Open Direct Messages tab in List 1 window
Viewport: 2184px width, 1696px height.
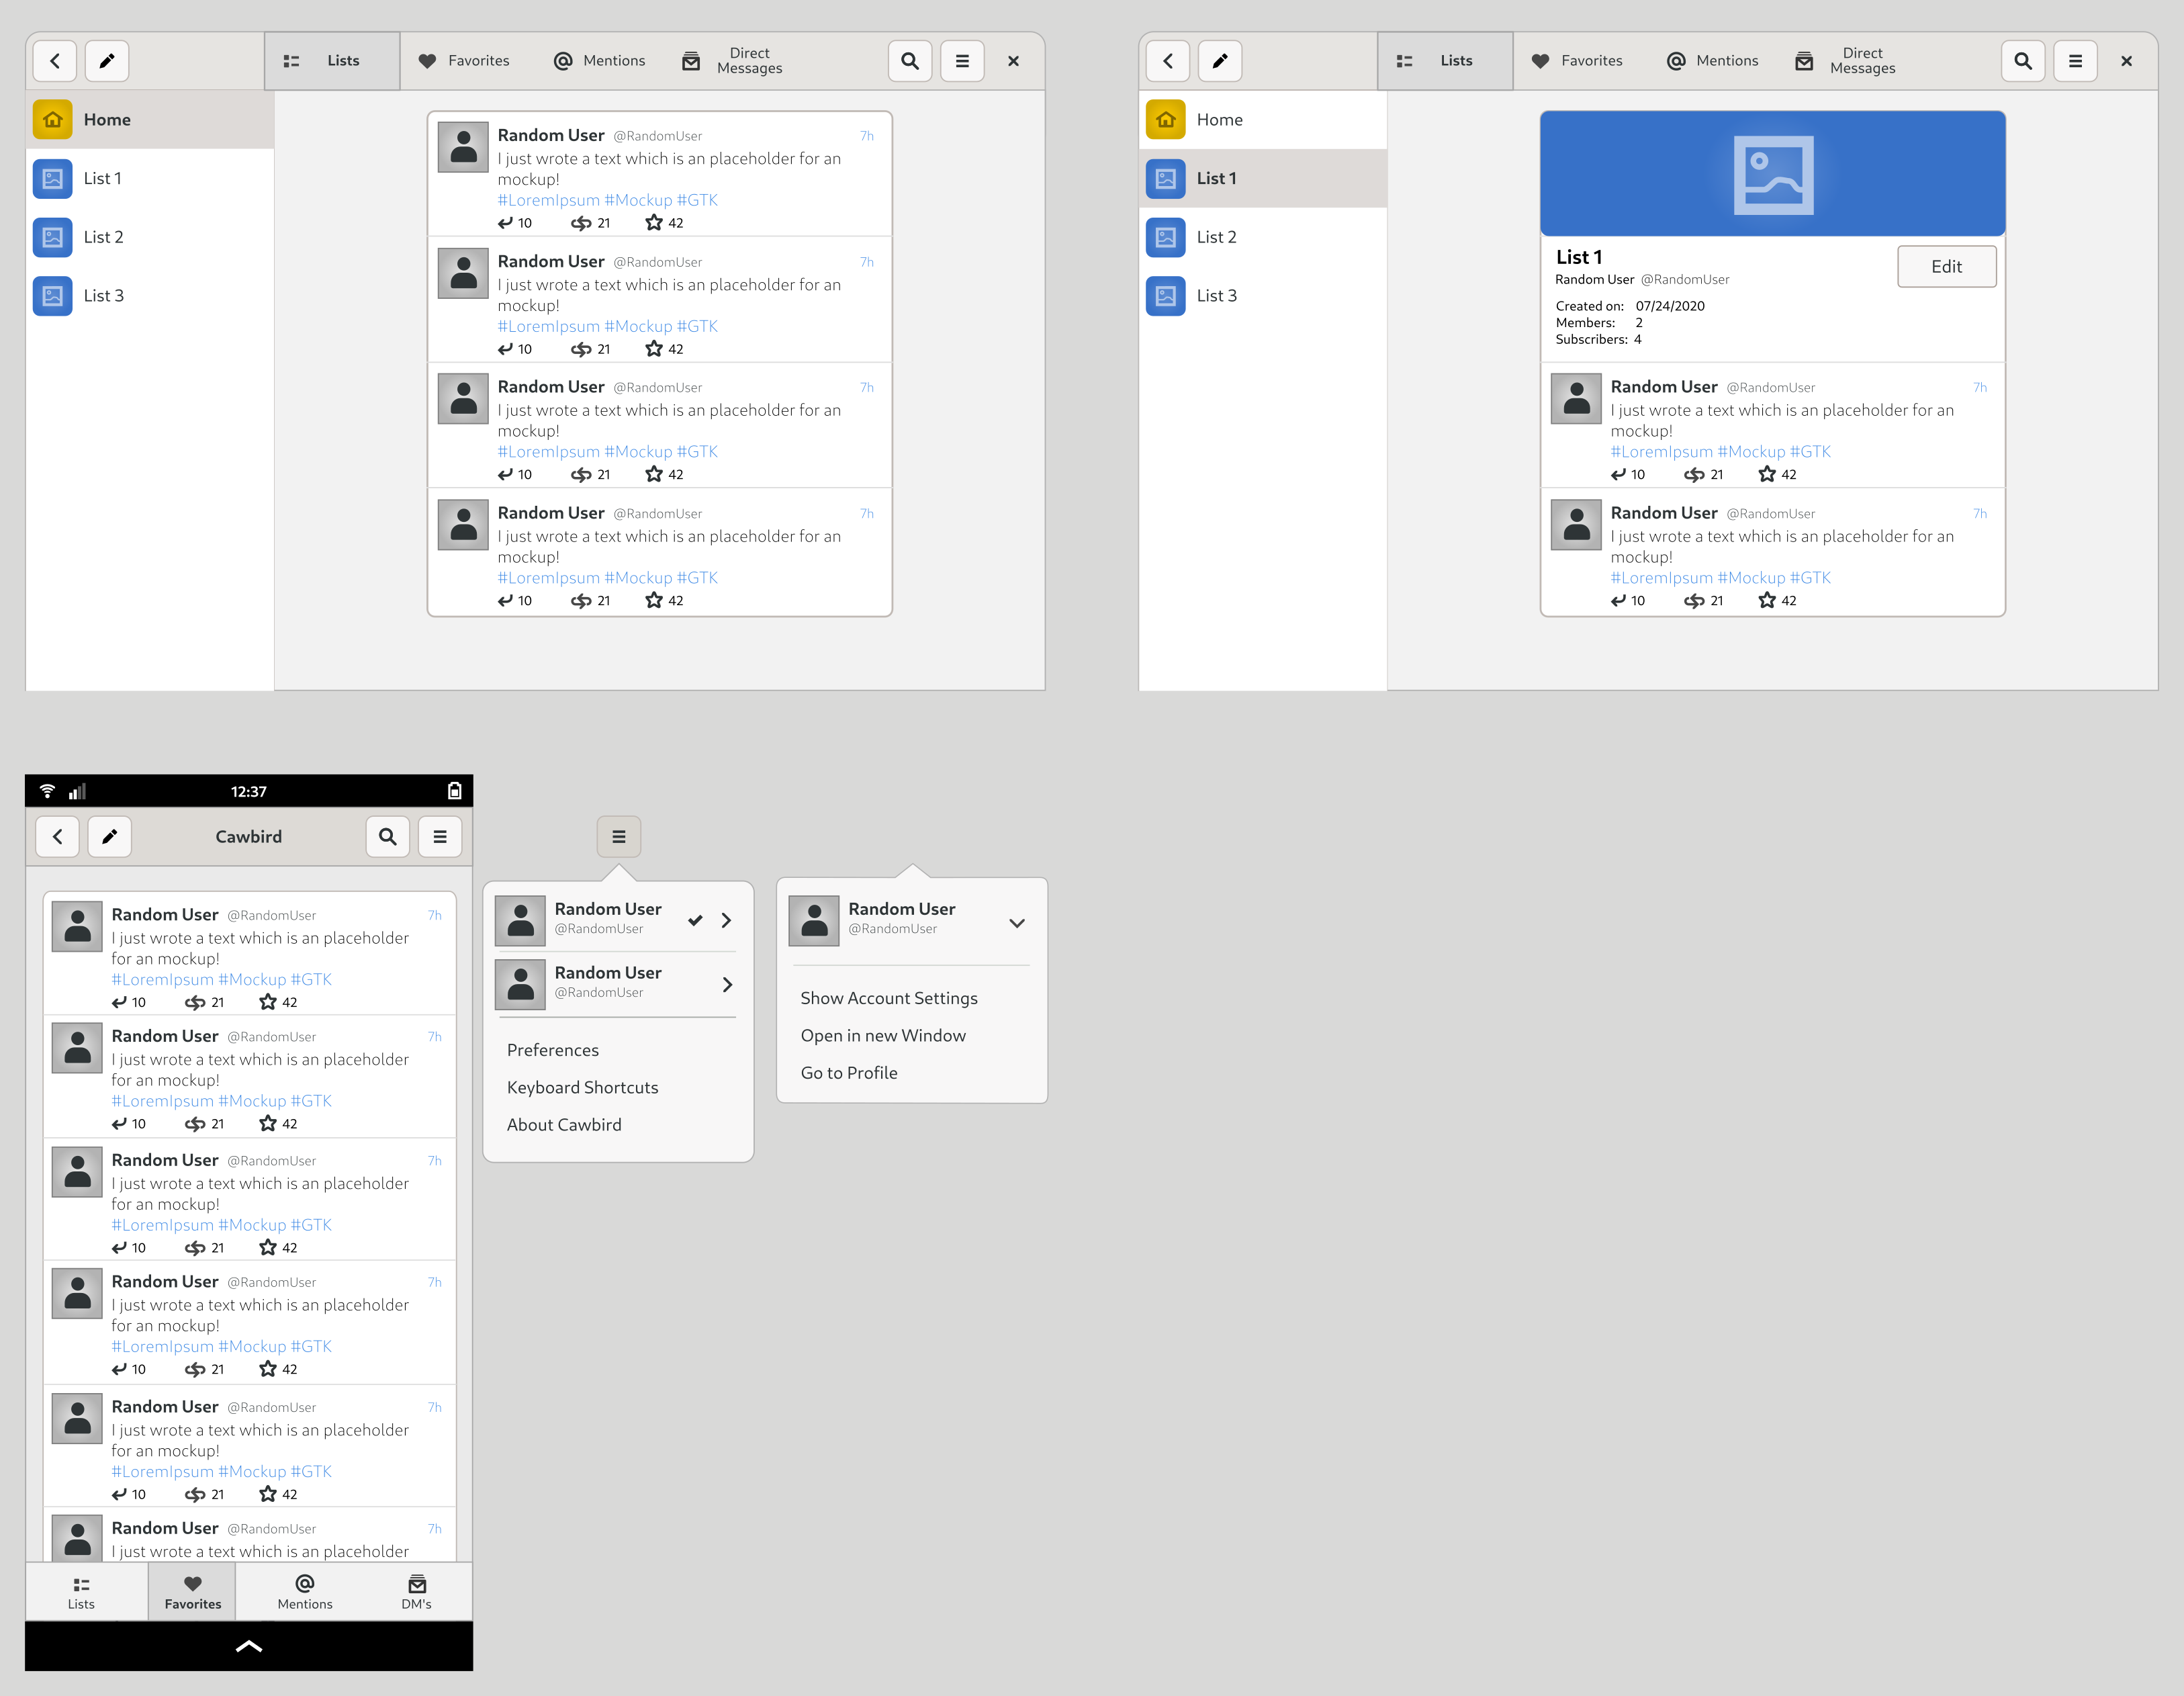point(1846,61)
